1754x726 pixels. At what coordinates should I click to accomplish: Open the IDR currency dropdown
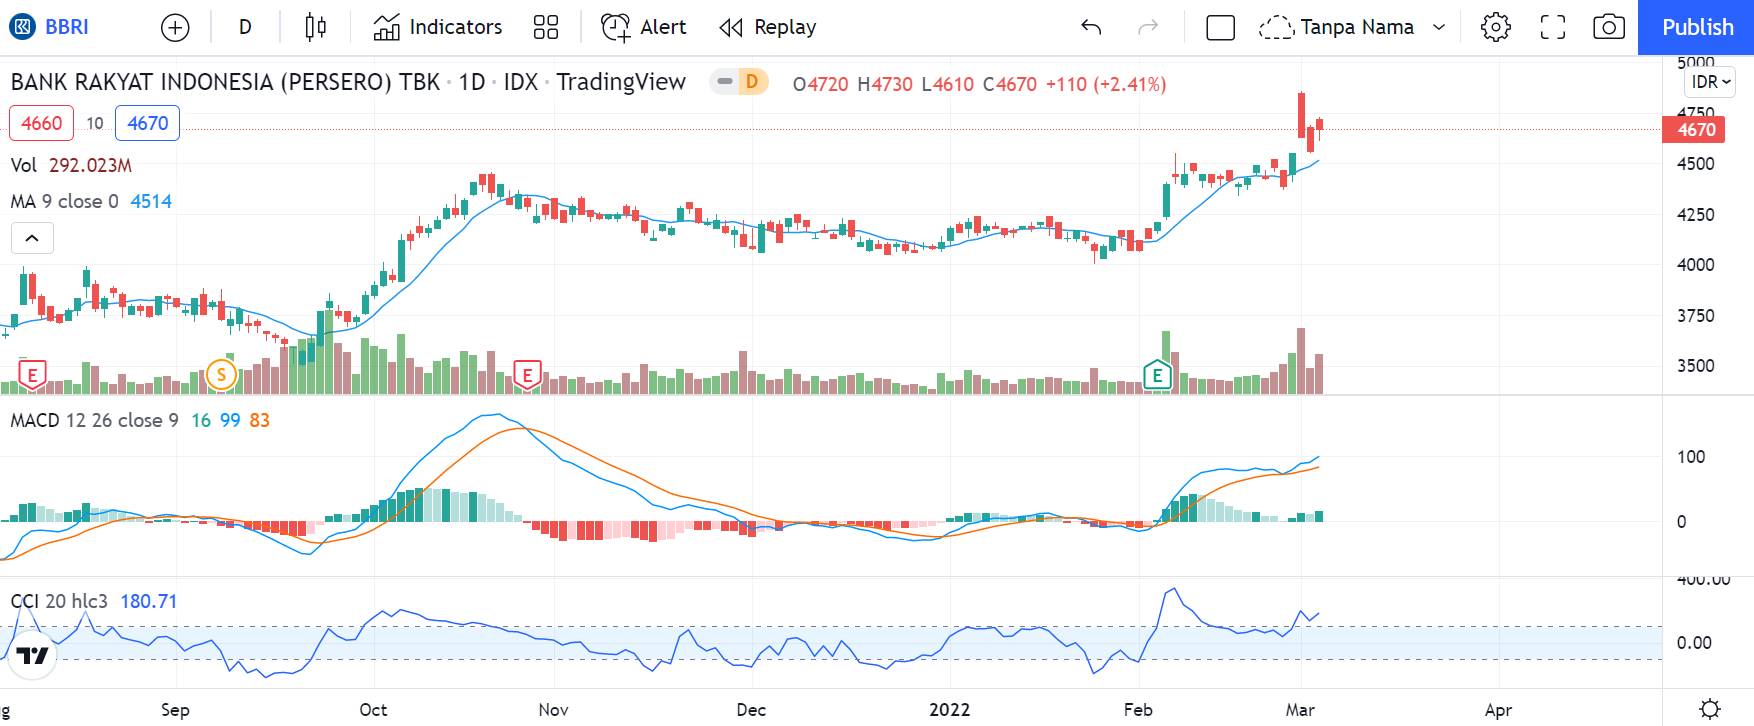tap(1712, 82)
